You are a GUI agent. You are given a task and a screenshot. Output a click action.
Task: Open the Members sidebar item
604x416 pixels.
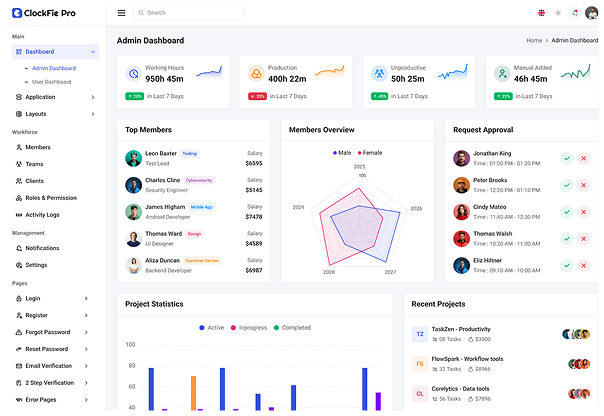(x=38, y=147)
